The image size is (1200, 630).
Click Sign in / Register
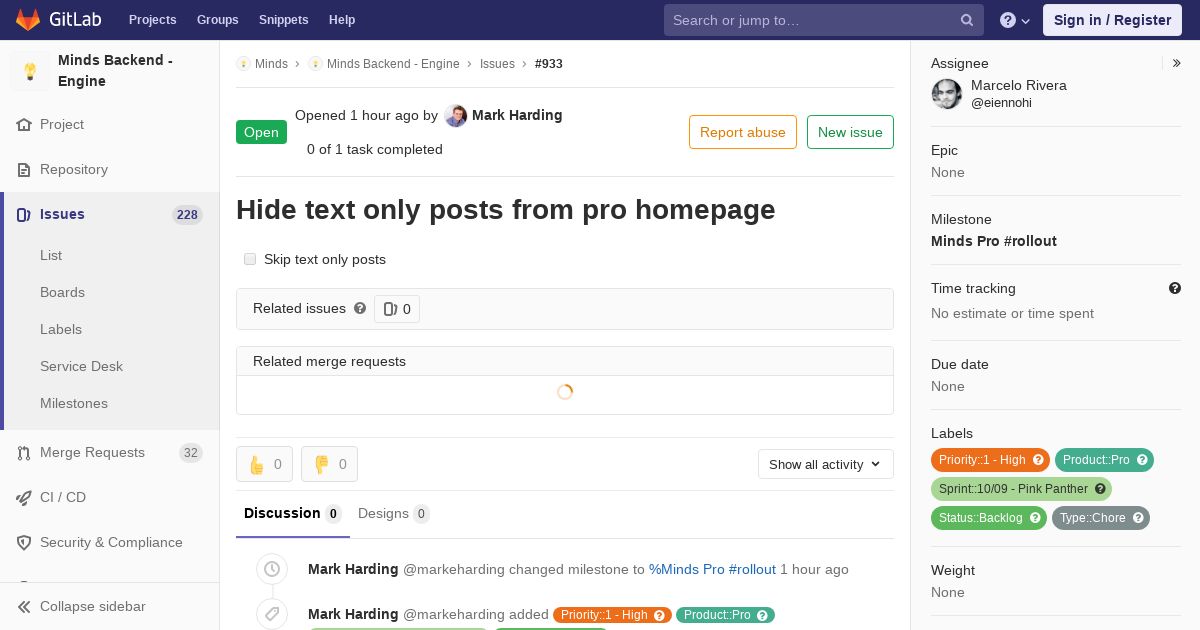click(1112, 20)
